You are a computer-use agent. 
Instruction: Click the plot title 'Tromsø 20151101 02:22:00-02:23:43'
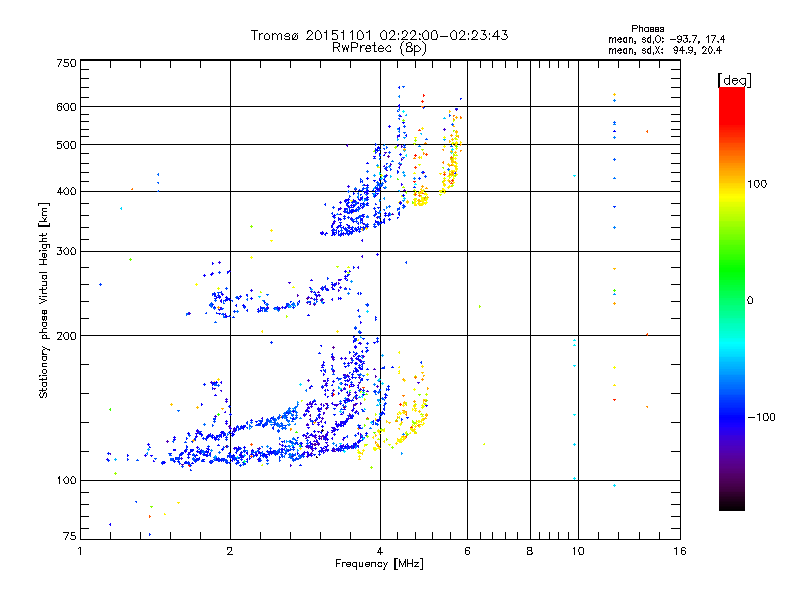click(379, 35)
